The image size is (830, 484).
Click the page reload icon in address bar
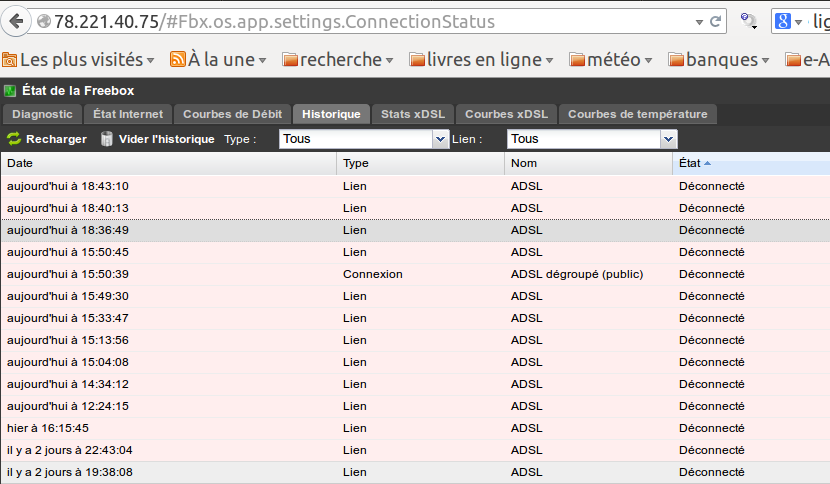point(716,21)
